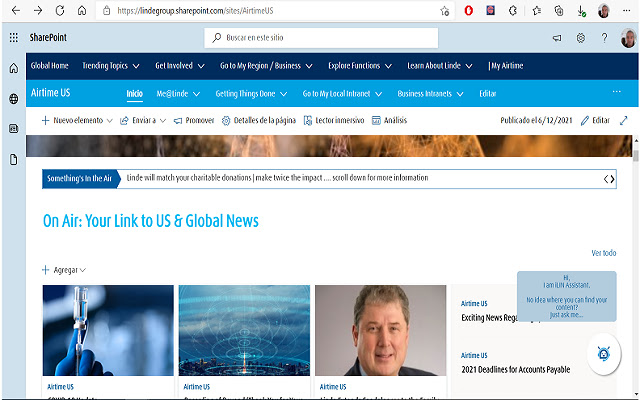The height and width of the screenshot is (400, 640).
Task: Open Global Home menu item
Action: click(x=49, y=66)
